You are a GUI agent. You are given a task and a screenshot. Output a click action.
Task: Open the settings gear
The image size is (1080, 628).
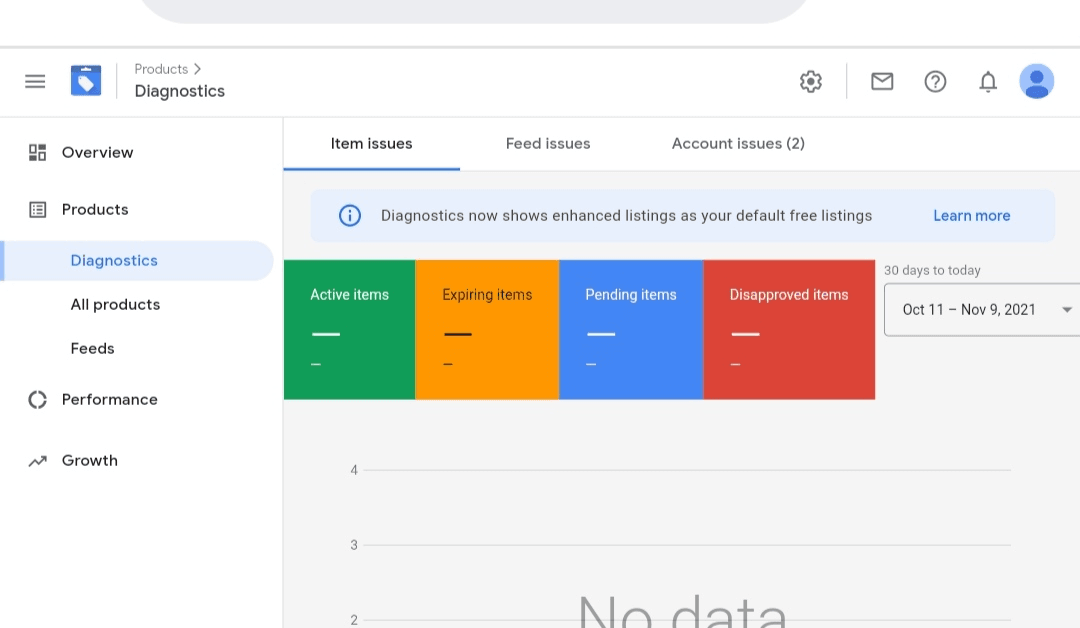click(811, 82)
